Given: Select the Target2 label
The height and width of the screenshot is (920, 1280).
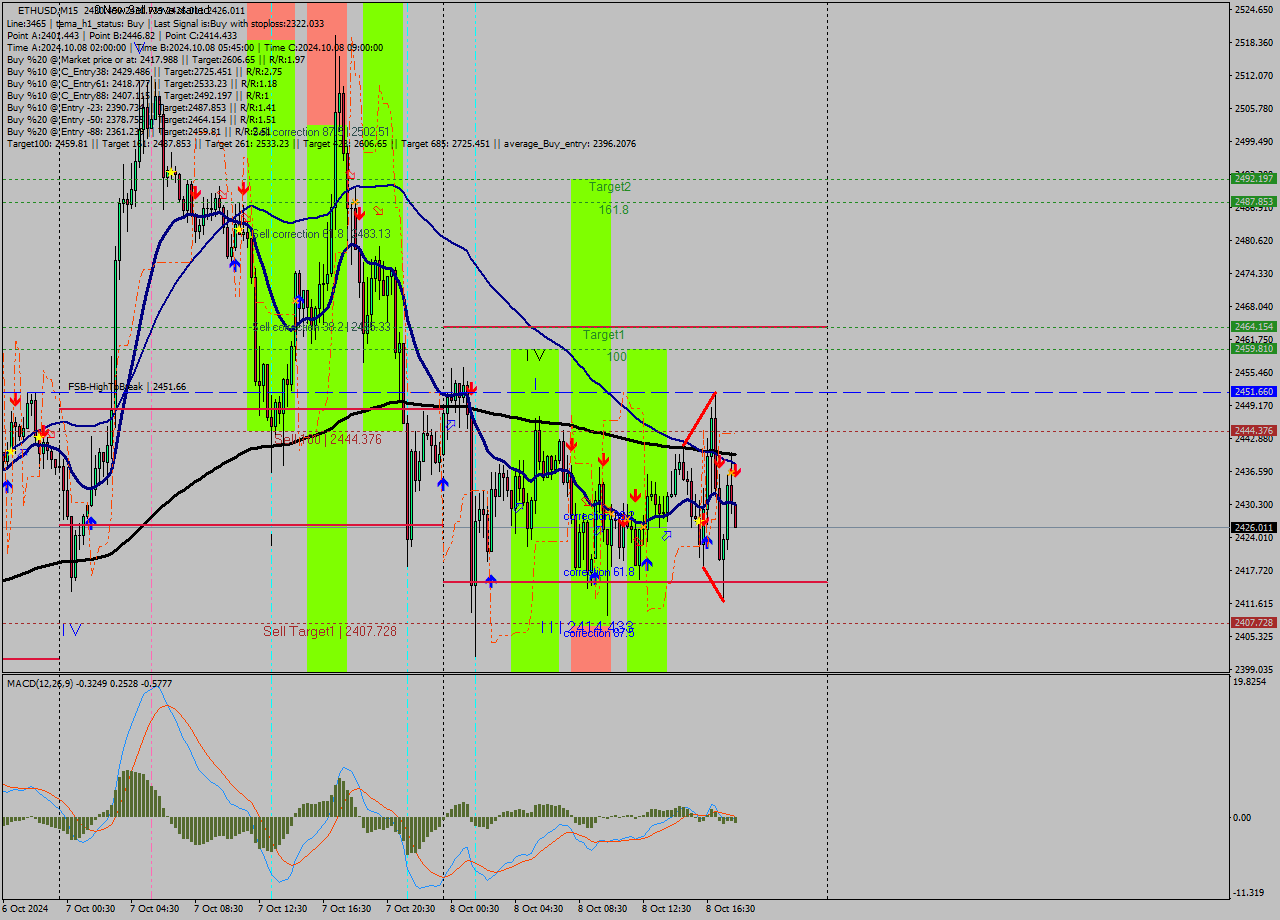Looking at the screenshot, I should pos(610,187).
